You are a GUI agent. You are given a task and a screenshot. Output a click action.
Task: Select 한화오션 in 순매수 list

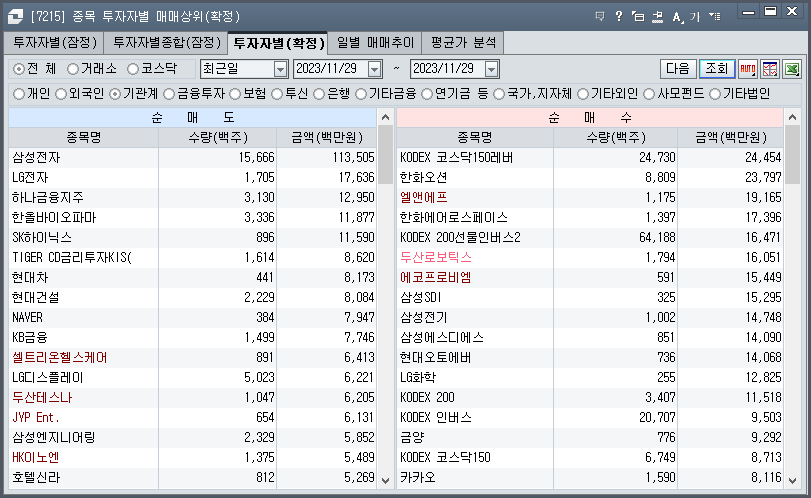[590, 177]
